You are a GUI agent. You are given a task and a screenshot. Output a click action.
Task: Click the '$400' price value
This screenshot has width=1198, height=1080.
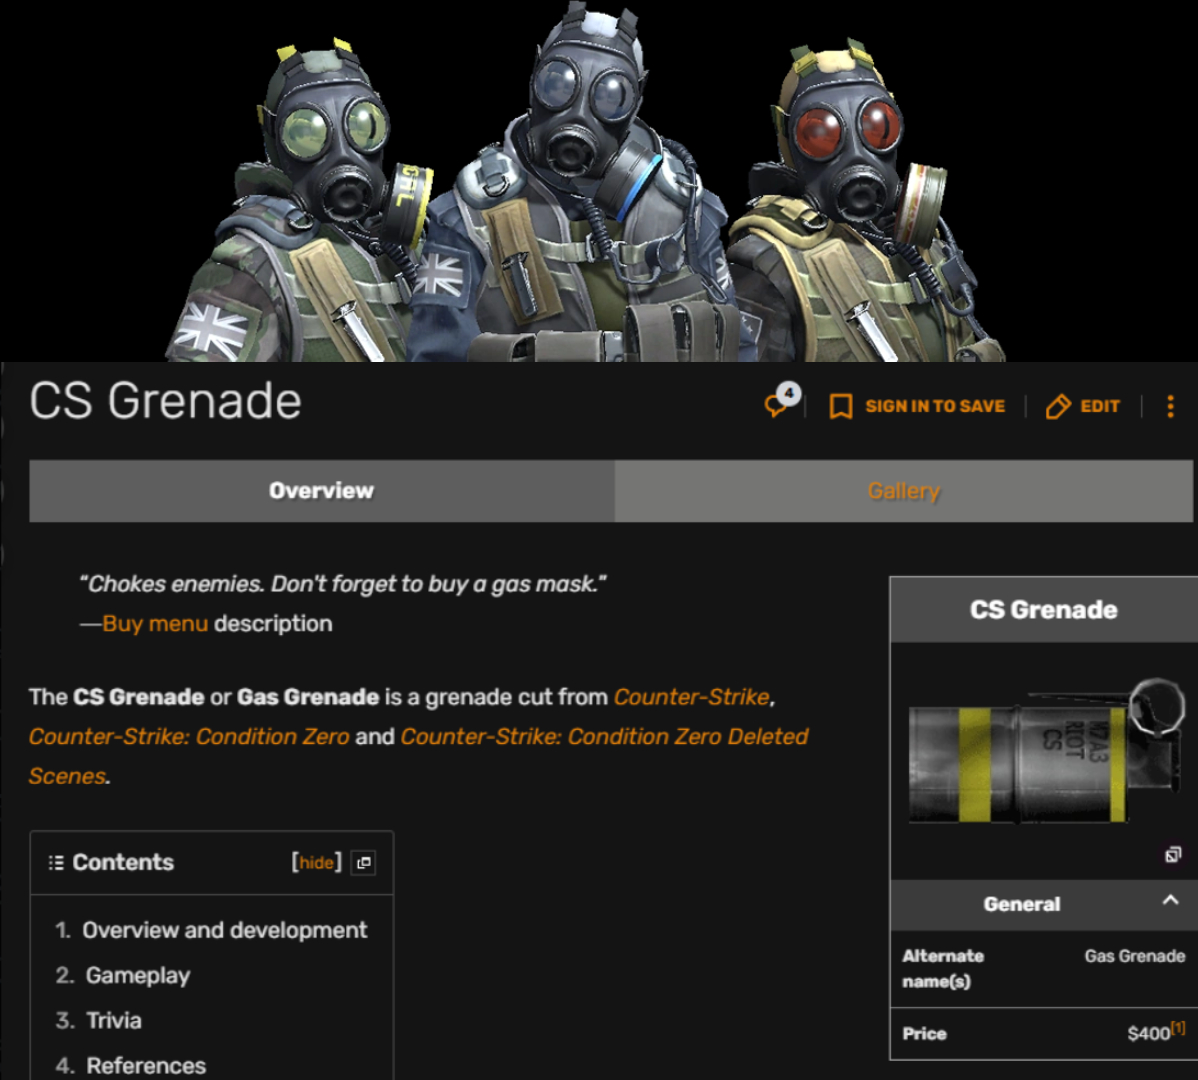[1148, 1033]
